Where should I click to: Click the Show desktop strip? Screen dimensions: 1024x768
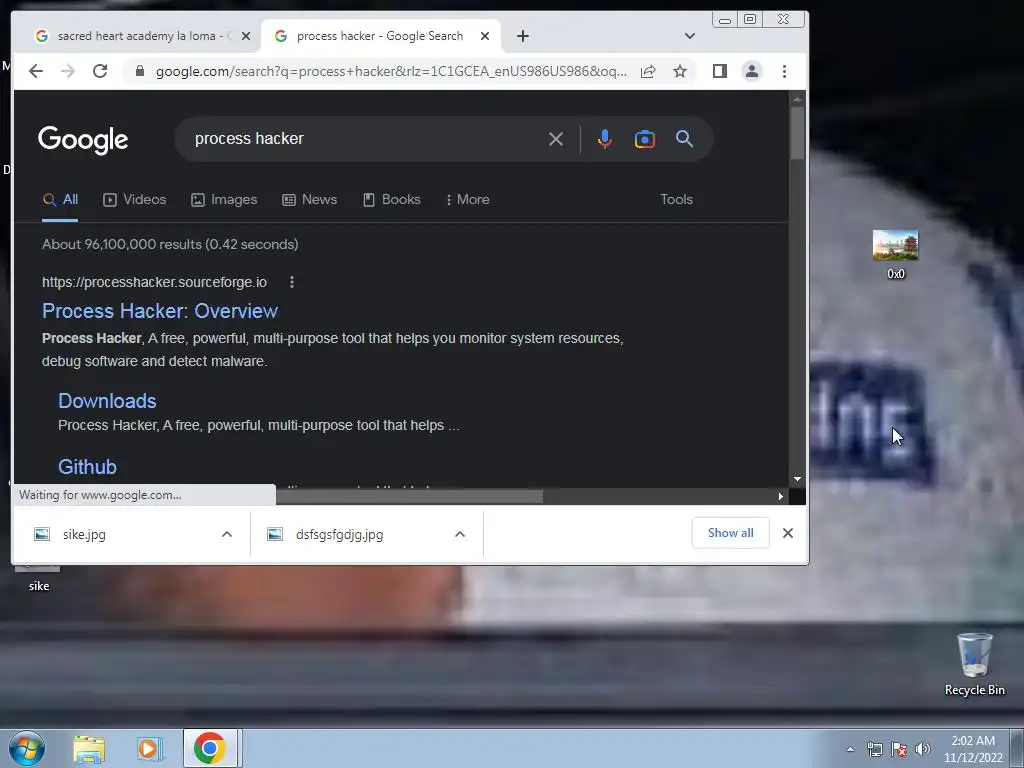1017,748
